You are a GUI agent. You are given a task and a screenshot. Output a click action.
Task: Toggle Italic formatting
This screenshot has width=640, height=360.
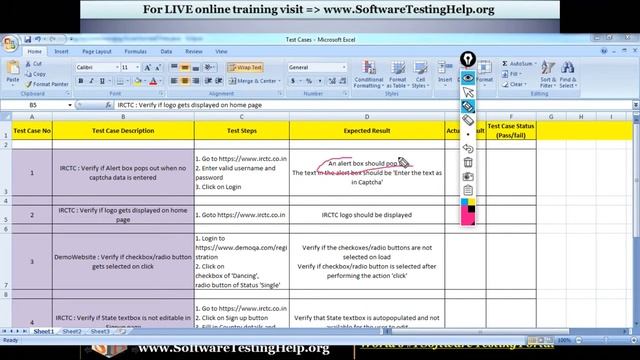(91, 81)
